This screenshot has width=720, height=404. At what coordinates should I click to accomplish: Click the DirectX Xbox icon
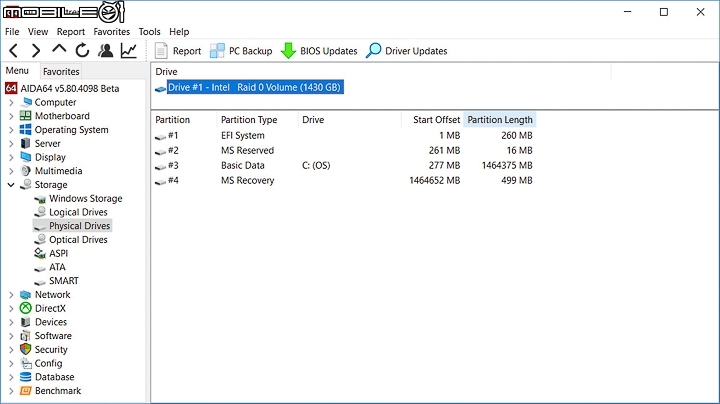click(x=26, y=308)
